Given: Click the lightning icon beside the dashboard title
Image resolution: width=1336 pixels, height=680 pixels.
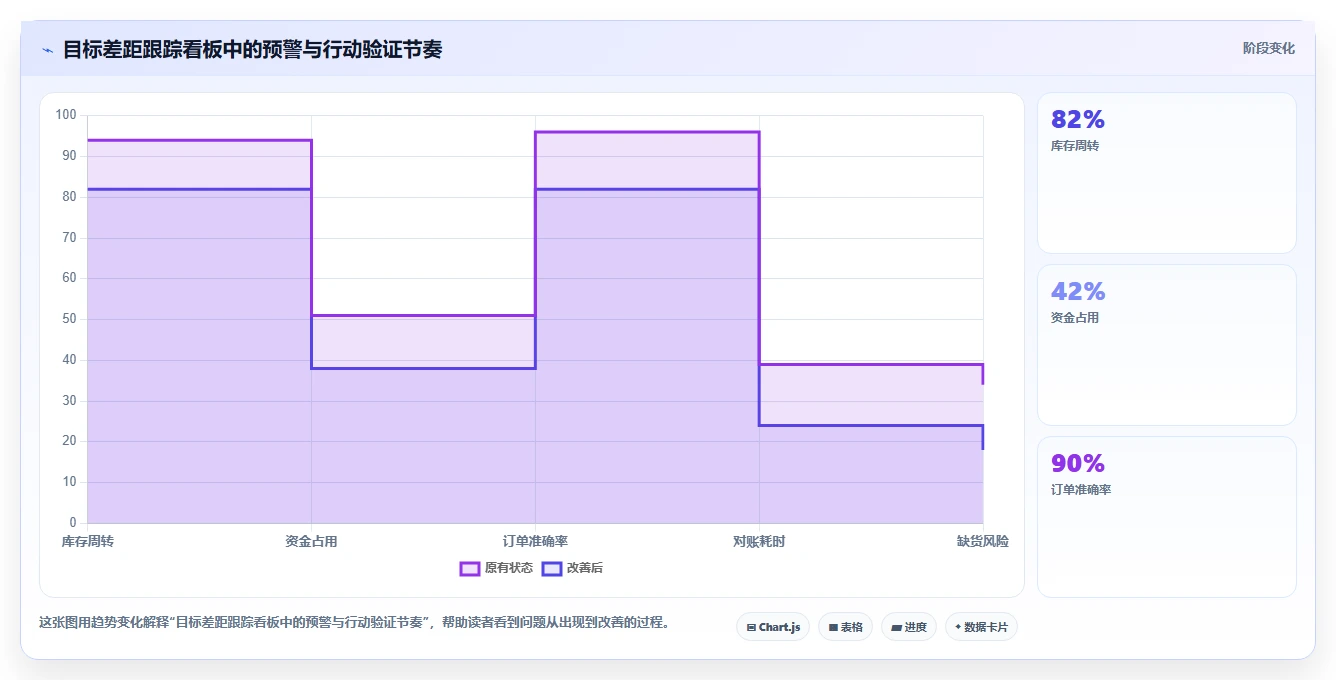Looking at the screenshot, I should click(x=47, y=50).
